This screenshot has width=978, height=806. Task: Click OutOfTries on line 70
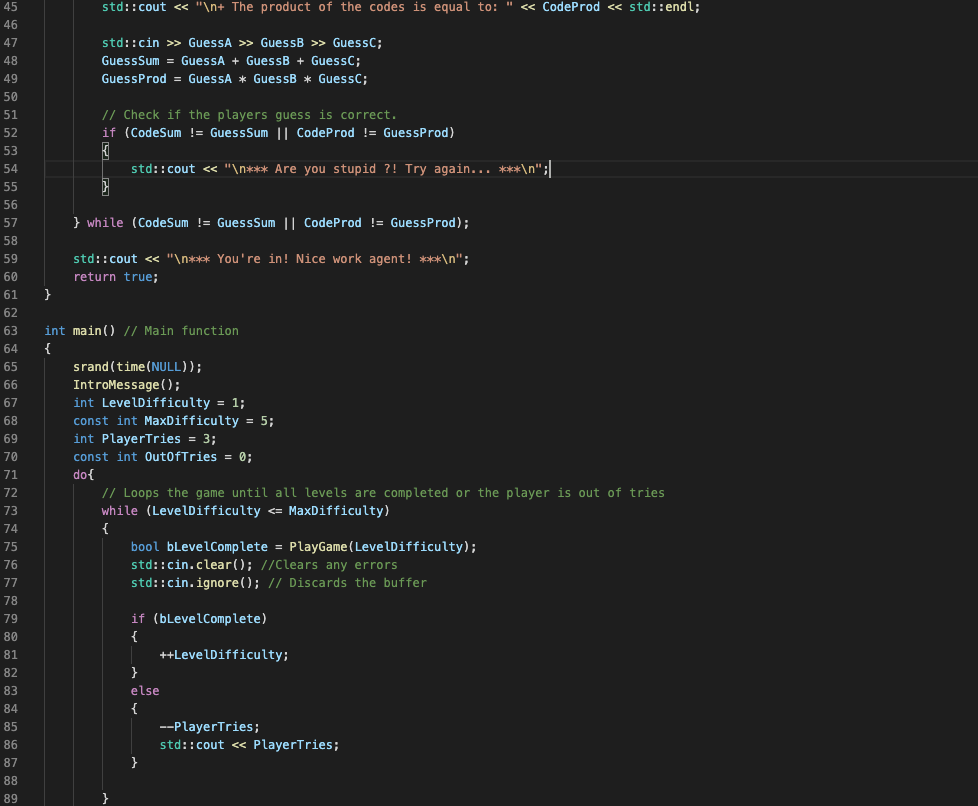(x=181, y=457)
